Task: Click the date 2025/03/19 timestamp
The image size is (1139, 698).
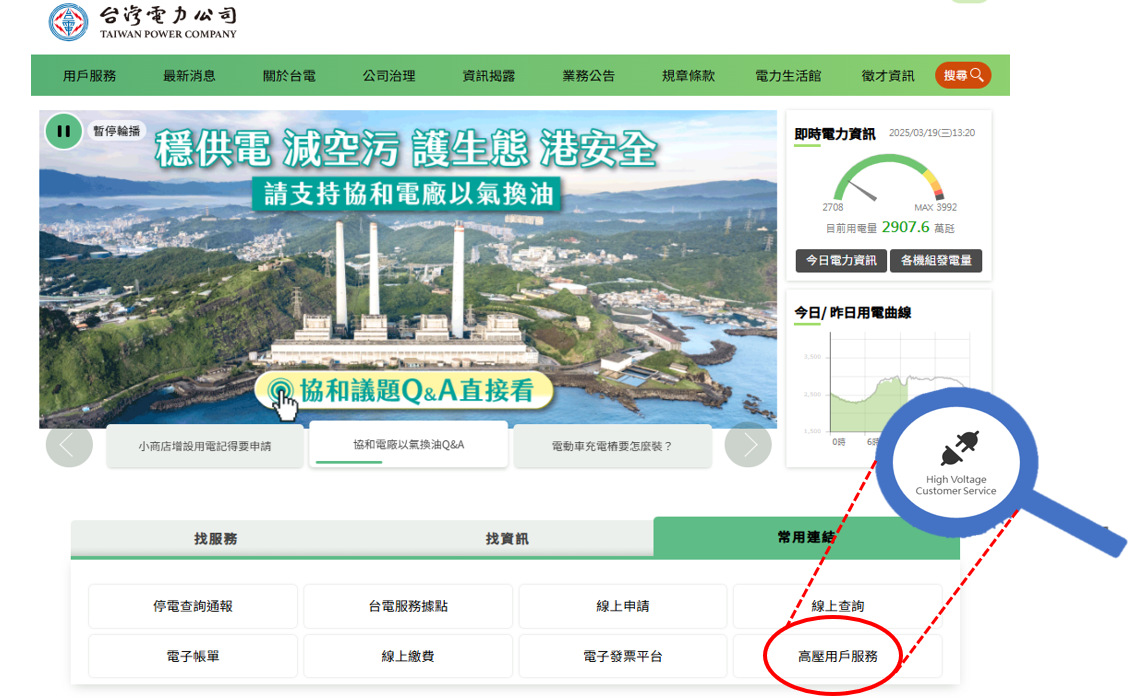Action: (x=932, y=133)
